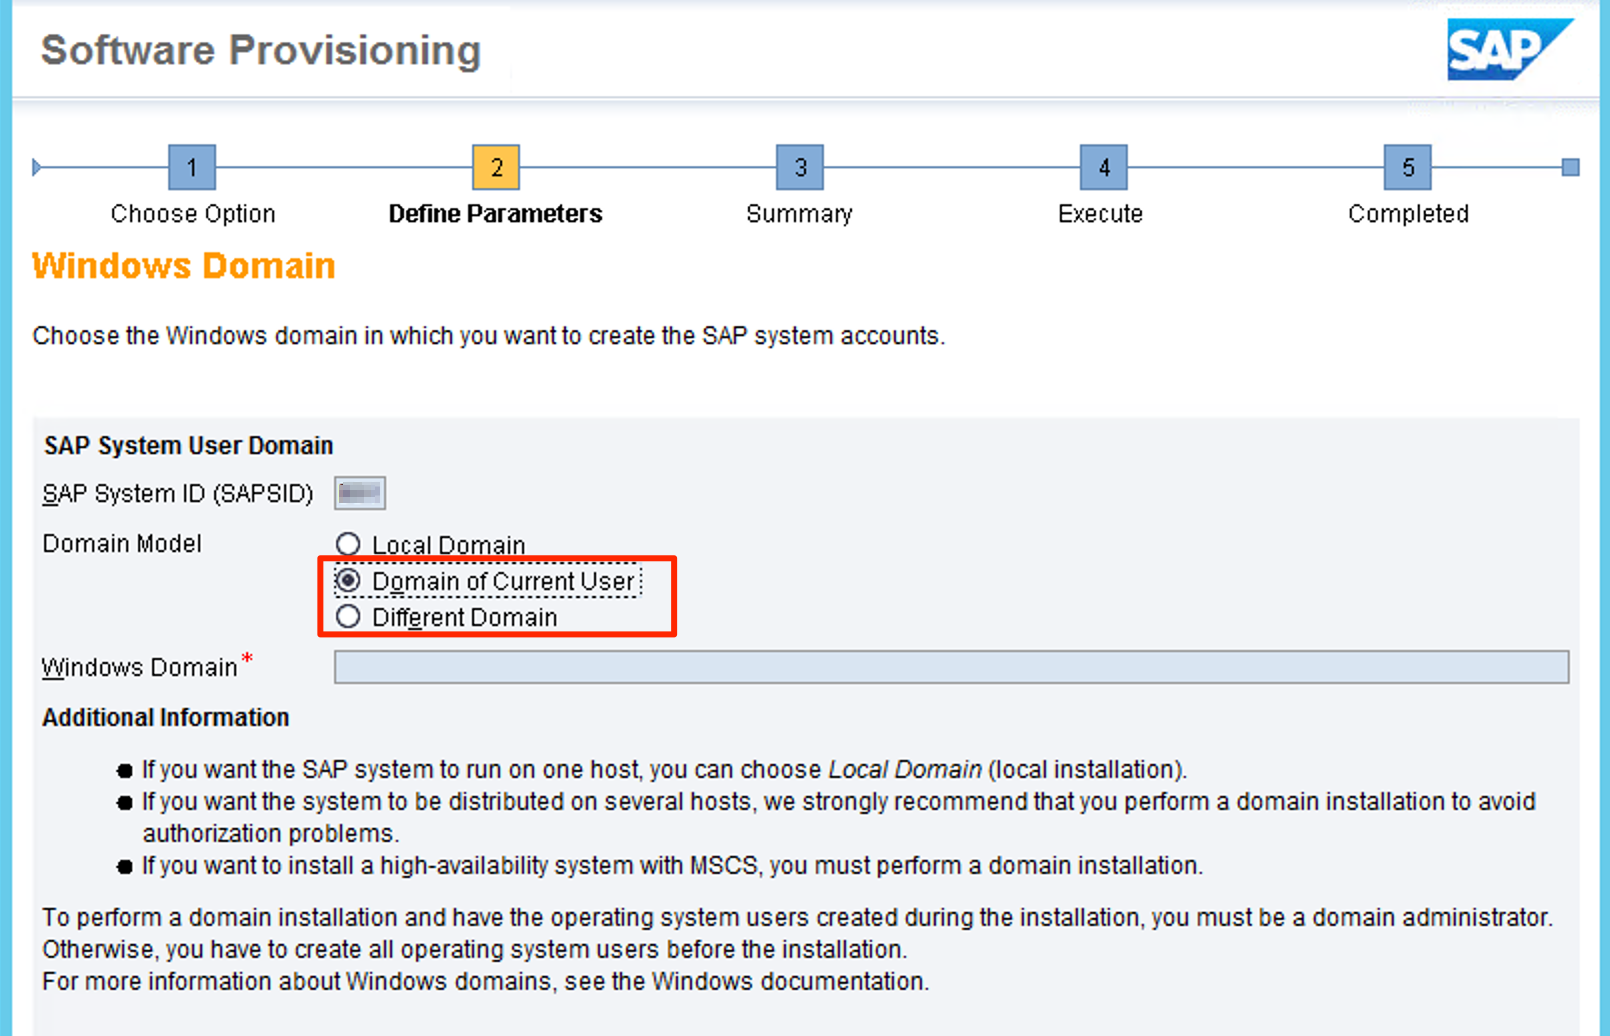Click the step 3 number box
The height and width of the screenshot is (1036, 1610).
(800, 167)
